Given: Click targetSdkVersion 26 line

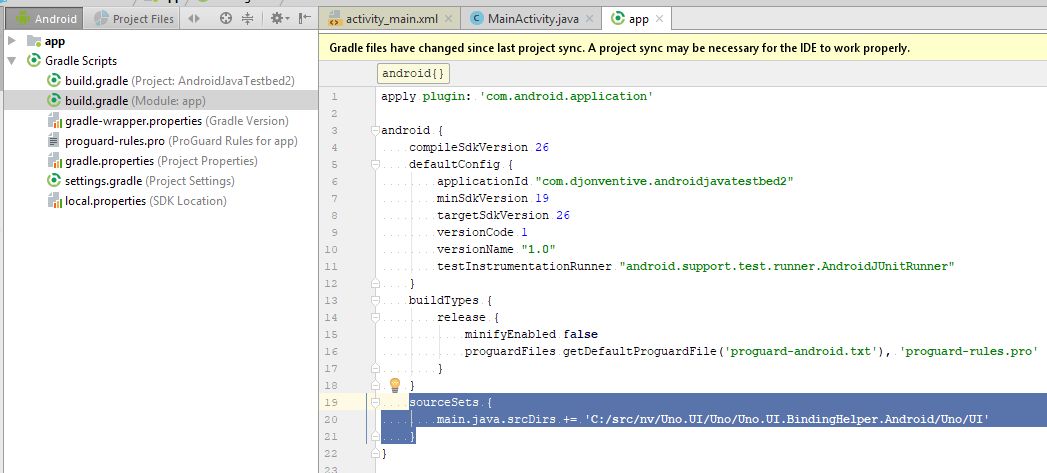Looking at the screenshot, I should point(503,215).
